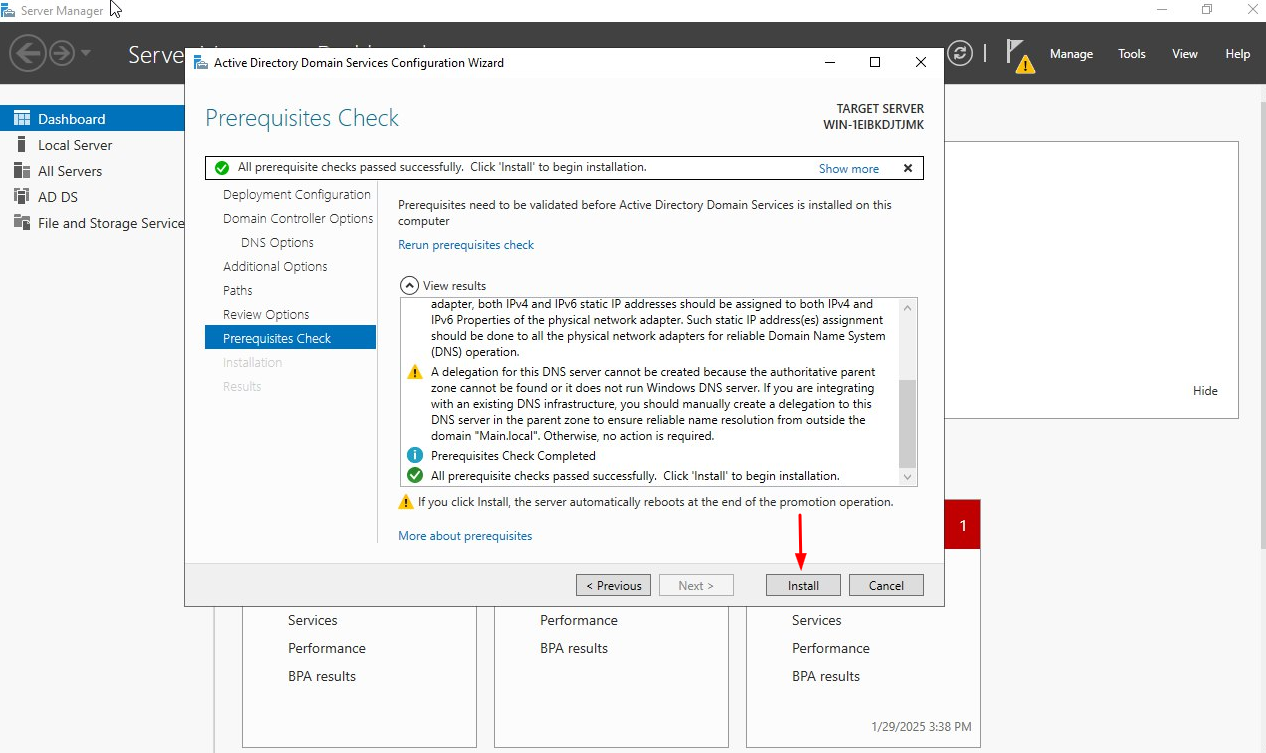1266x753 pixels.
Task: Go forward in Server Manager navigation
Action: click(x=62, y=53)
